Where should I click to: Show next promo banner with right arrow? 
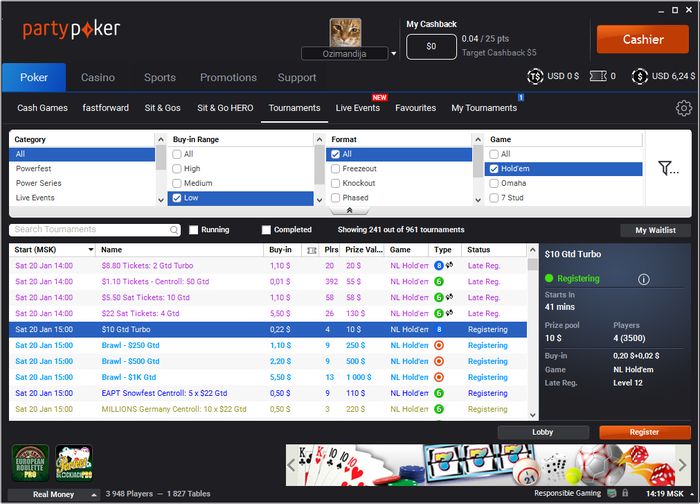pyautogui.click(x=682, y=465)
